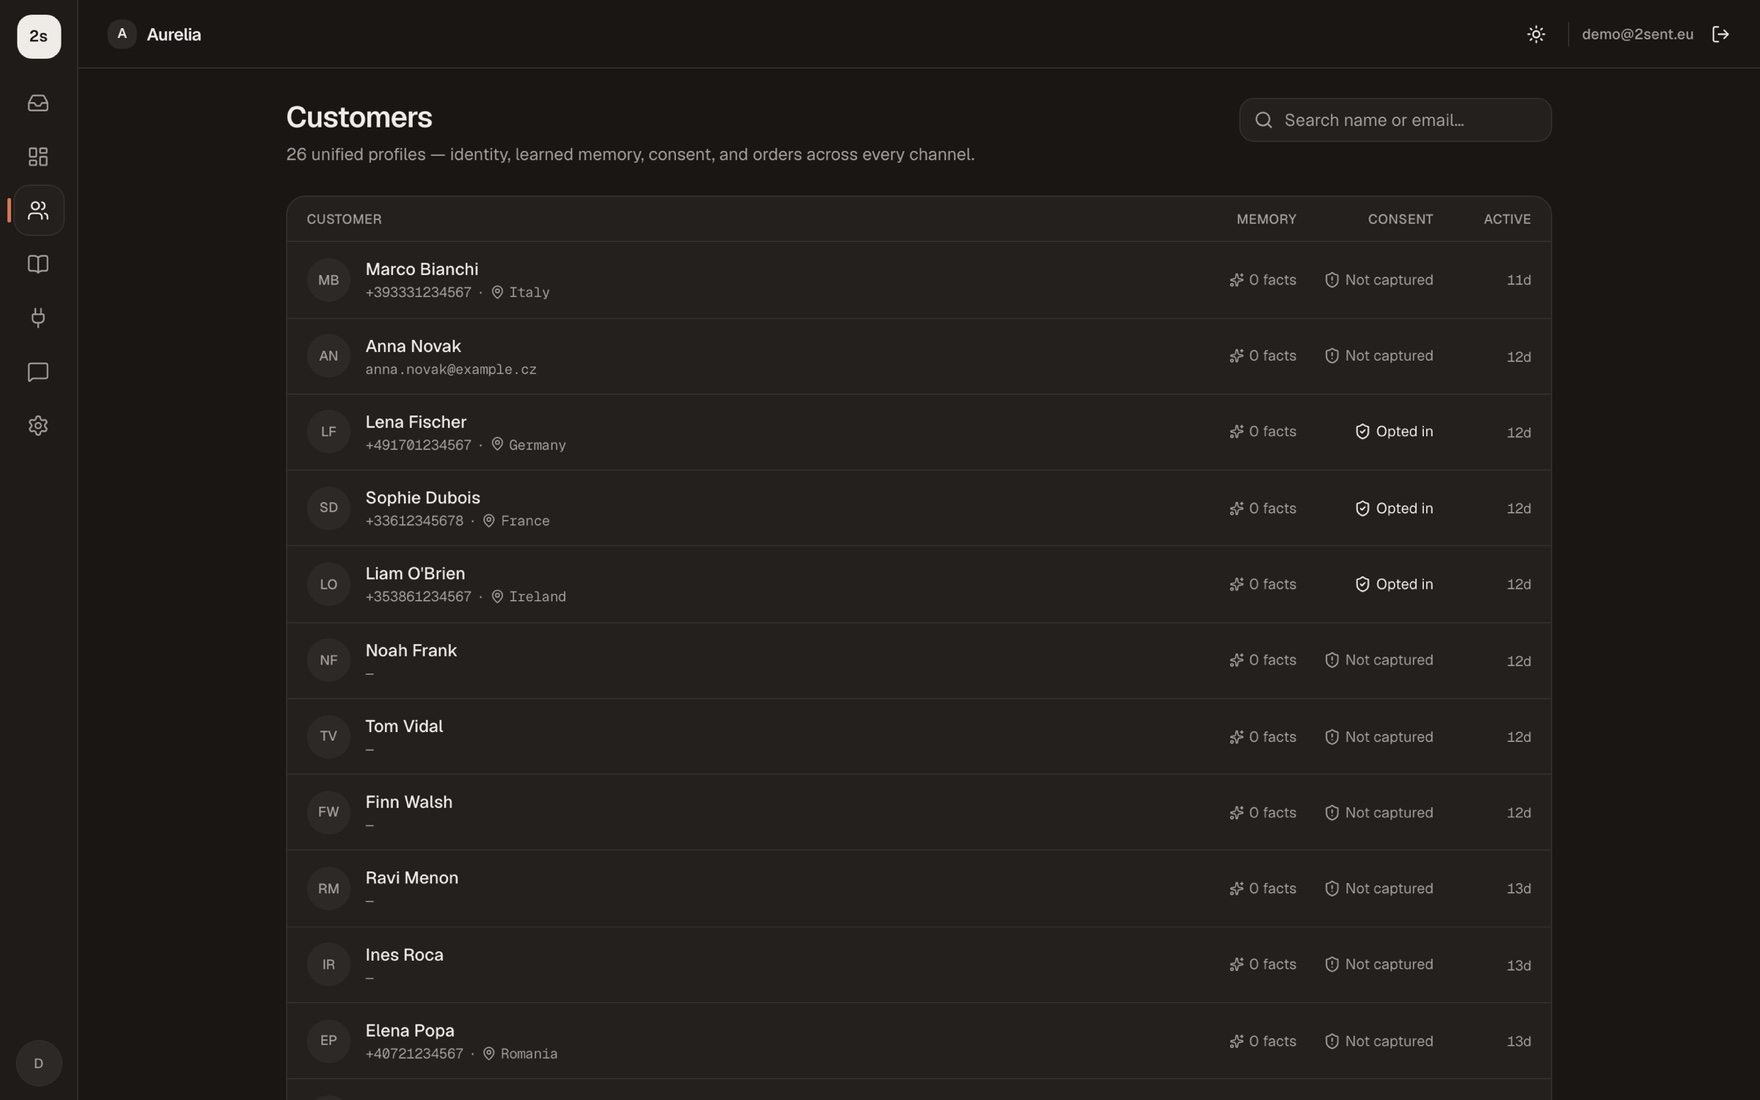
Task: Open the dashboard grid icon in sidebar
Action: [x=38, y=157]
